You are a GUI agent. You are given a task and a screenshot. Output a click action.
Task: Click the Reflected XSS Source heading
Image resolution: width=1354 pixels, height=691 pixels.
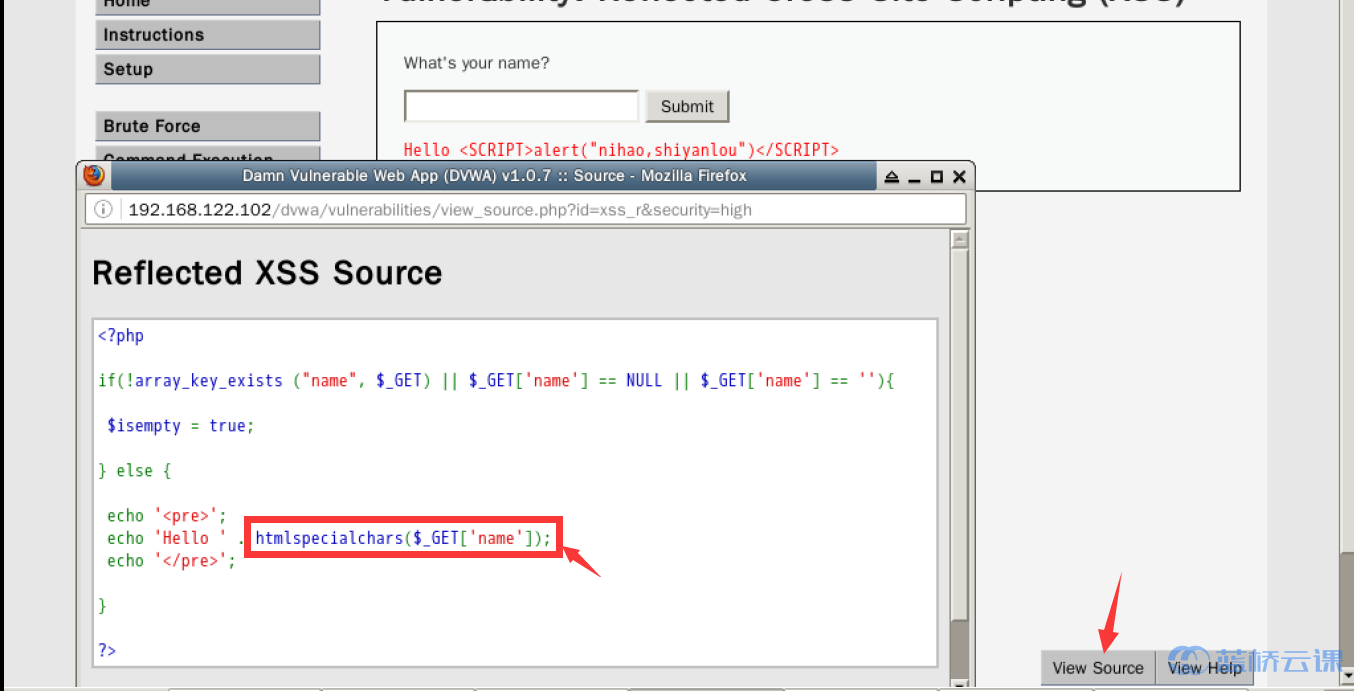tap(267, 273)
